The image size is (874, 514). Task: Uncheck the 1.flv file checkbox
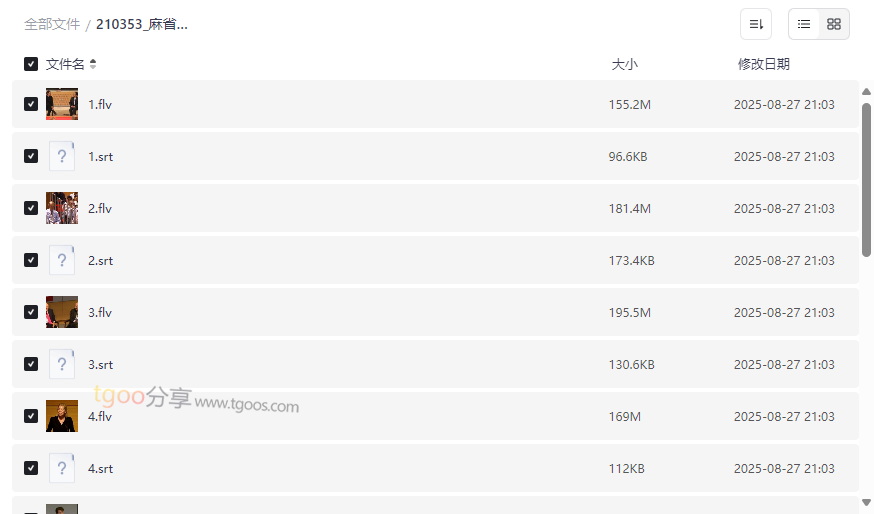click(31, 104)
